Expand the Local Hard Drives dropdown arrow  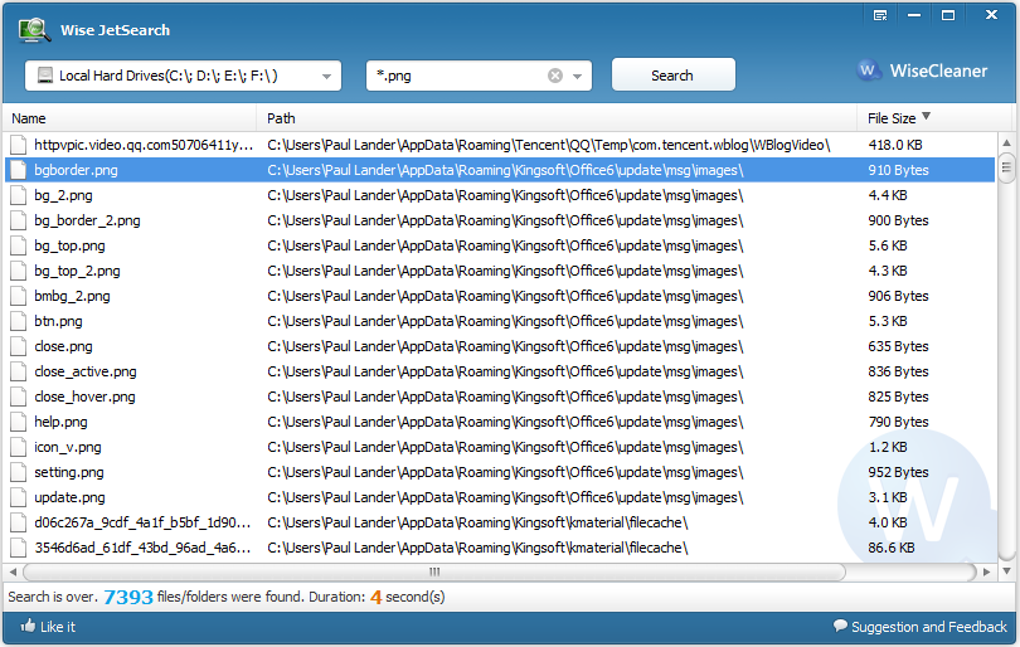pyautogui.click(x=327, y=76)
